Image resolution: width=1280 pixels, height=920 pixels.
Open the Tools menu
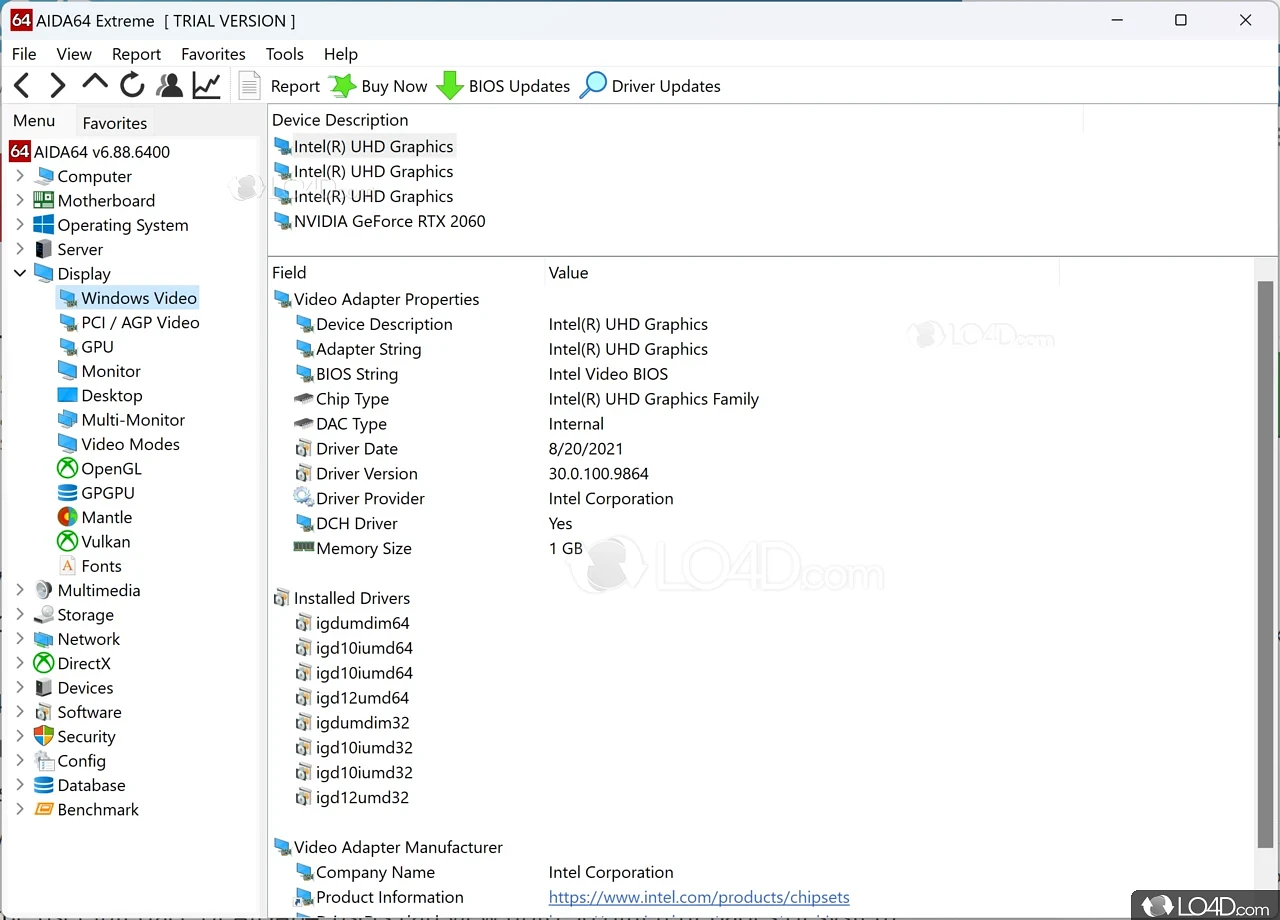pos(285,54)
